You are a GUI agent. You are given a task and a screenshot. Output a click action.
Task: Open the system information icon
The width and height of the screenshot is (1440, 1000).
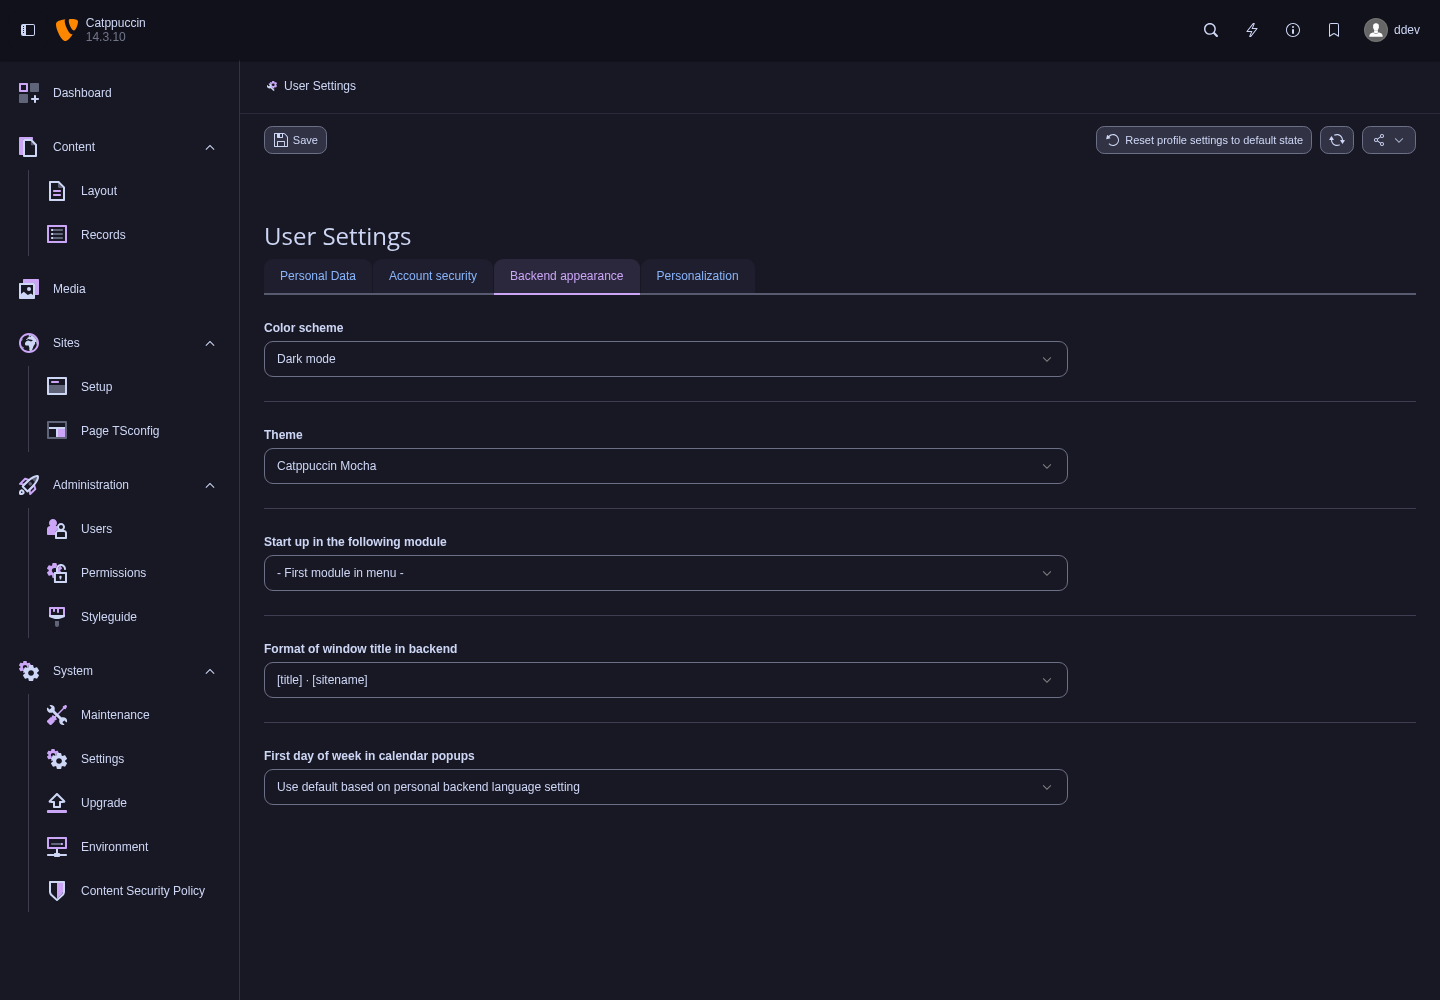coord(1293,30)
